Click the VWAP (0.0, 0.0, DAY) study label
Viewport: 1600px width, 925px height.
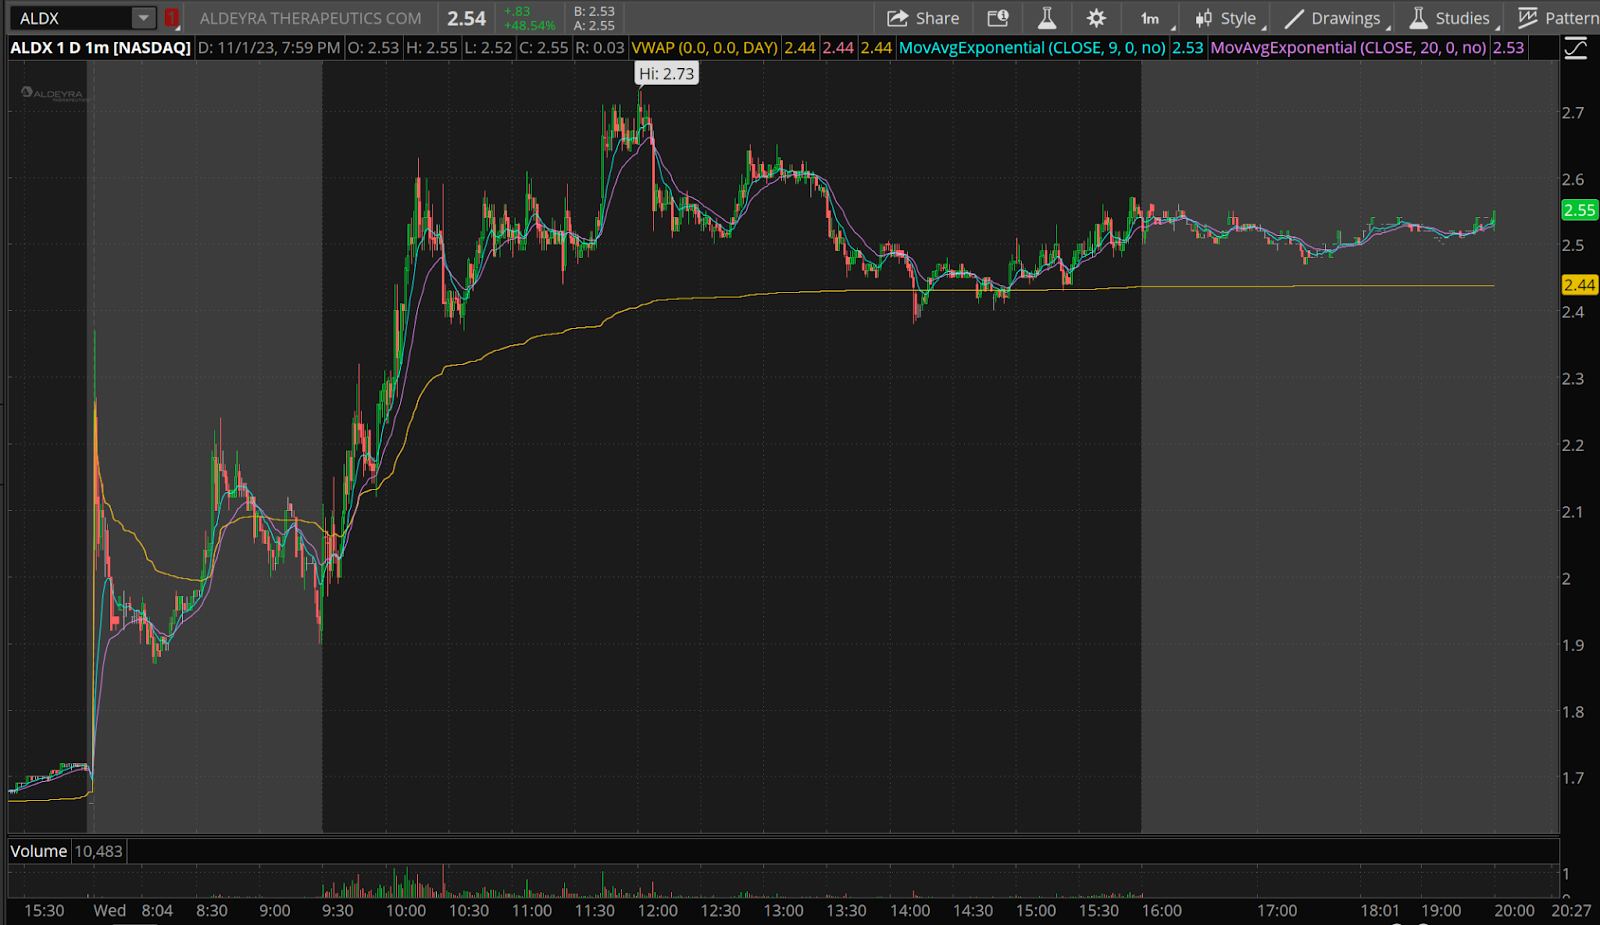click(705, 48)
